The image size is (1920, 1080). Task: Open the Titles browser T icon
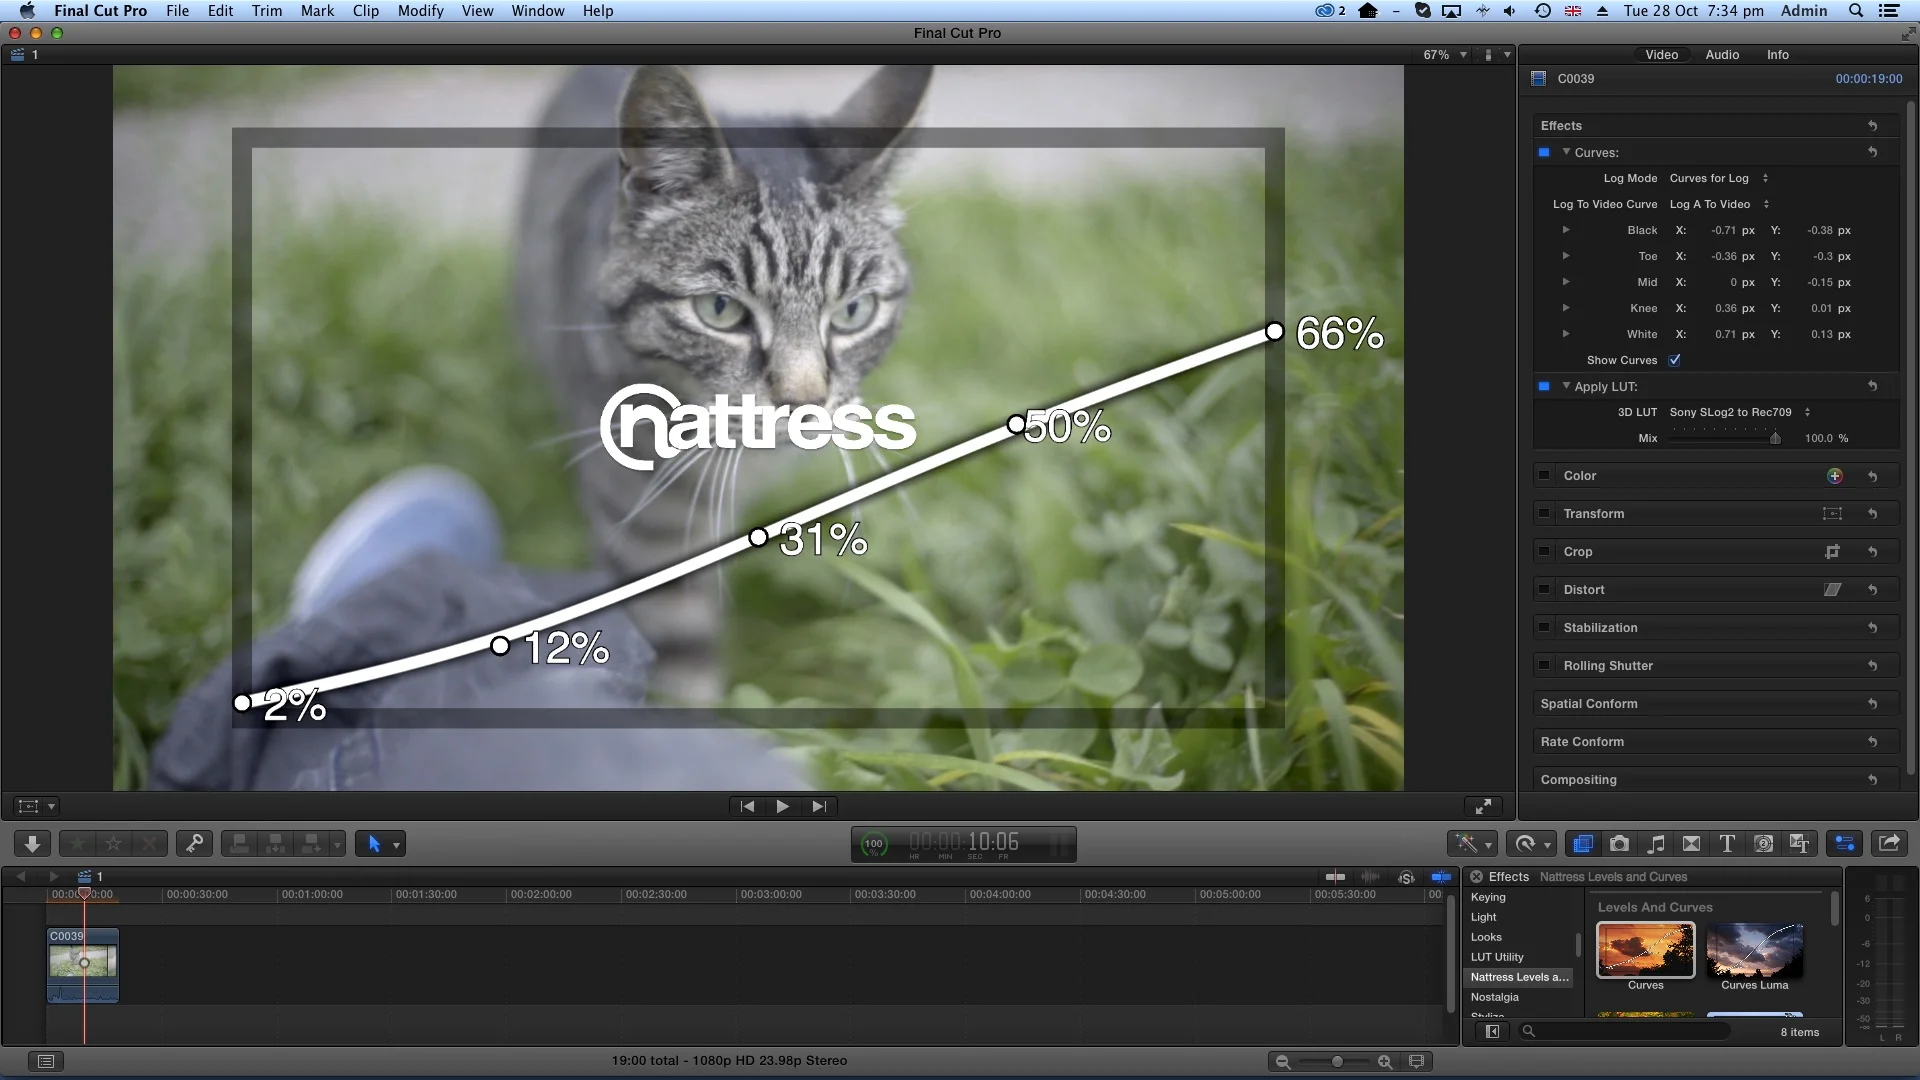point(1727,844)
